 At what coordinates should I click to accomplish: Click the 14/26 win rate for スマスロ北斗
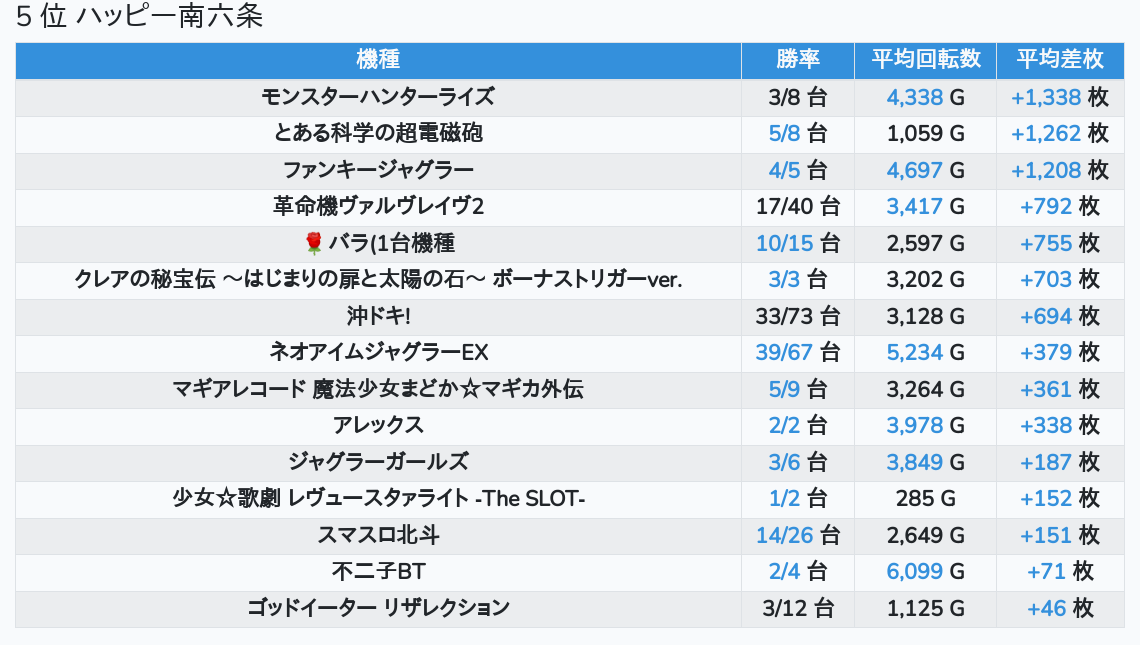(x=785, y=535)
